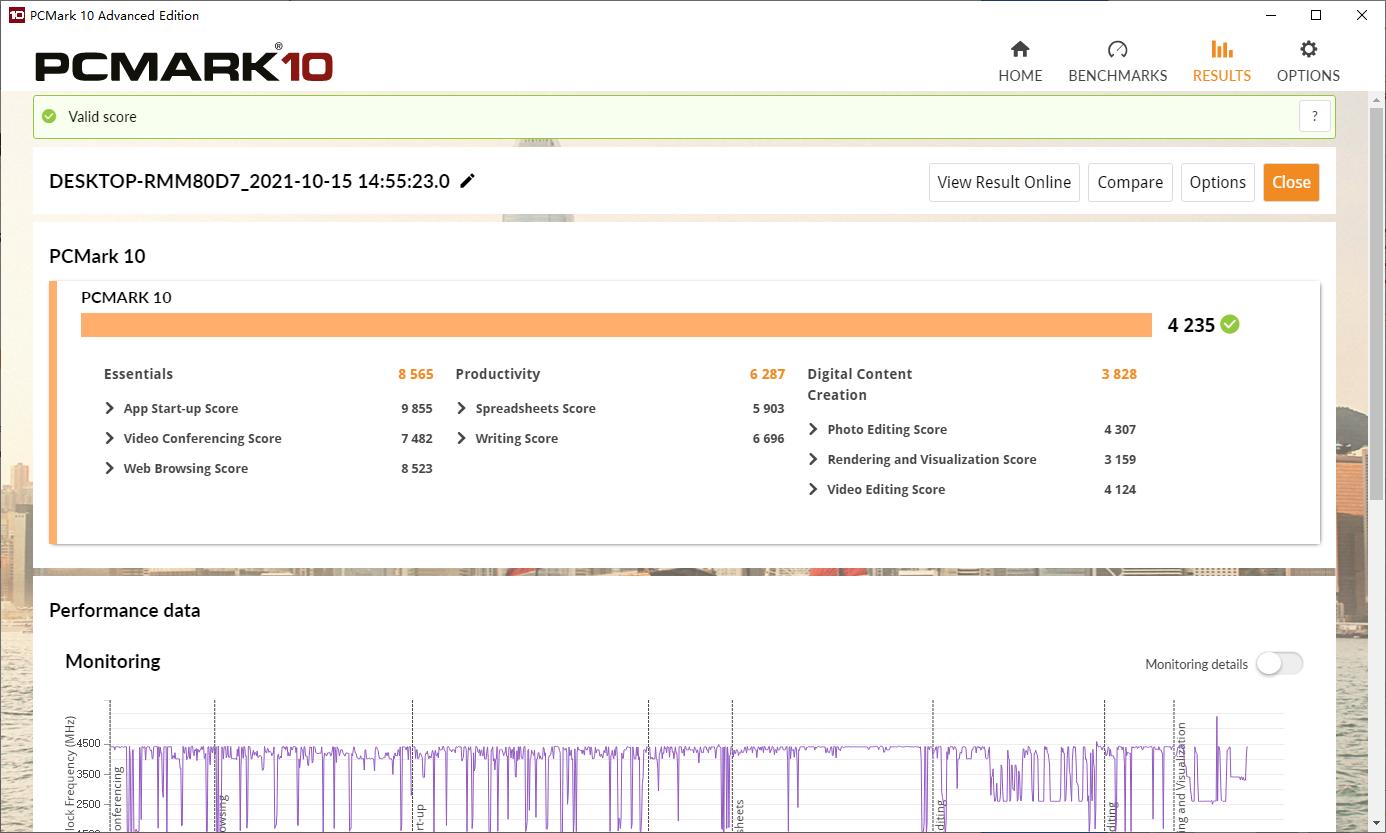The height and width of the screenshot is (833, 1386).
Task: Open the result Options button
Action: [x=1217, y=182]
